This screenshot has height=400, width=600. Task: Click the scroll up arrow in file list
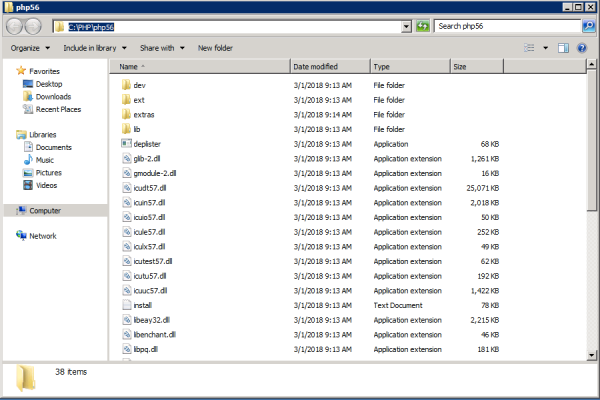pyautogui.click(x=592, y=64)
